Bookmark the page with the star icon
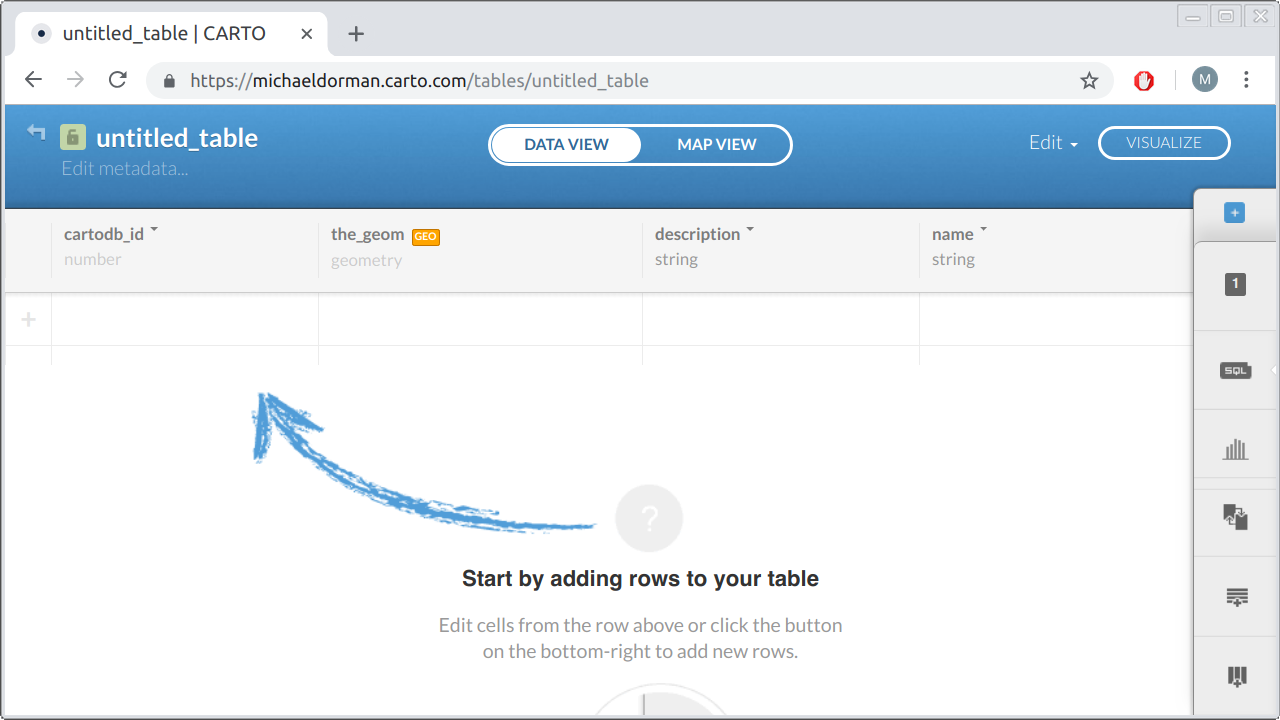The width and height of the screenshot is (1280, 720). (1089, 80)
